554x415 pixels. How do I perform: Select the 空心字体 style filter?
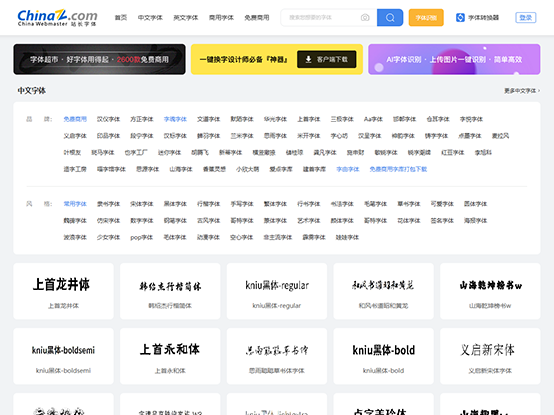(x=242, y=237)
